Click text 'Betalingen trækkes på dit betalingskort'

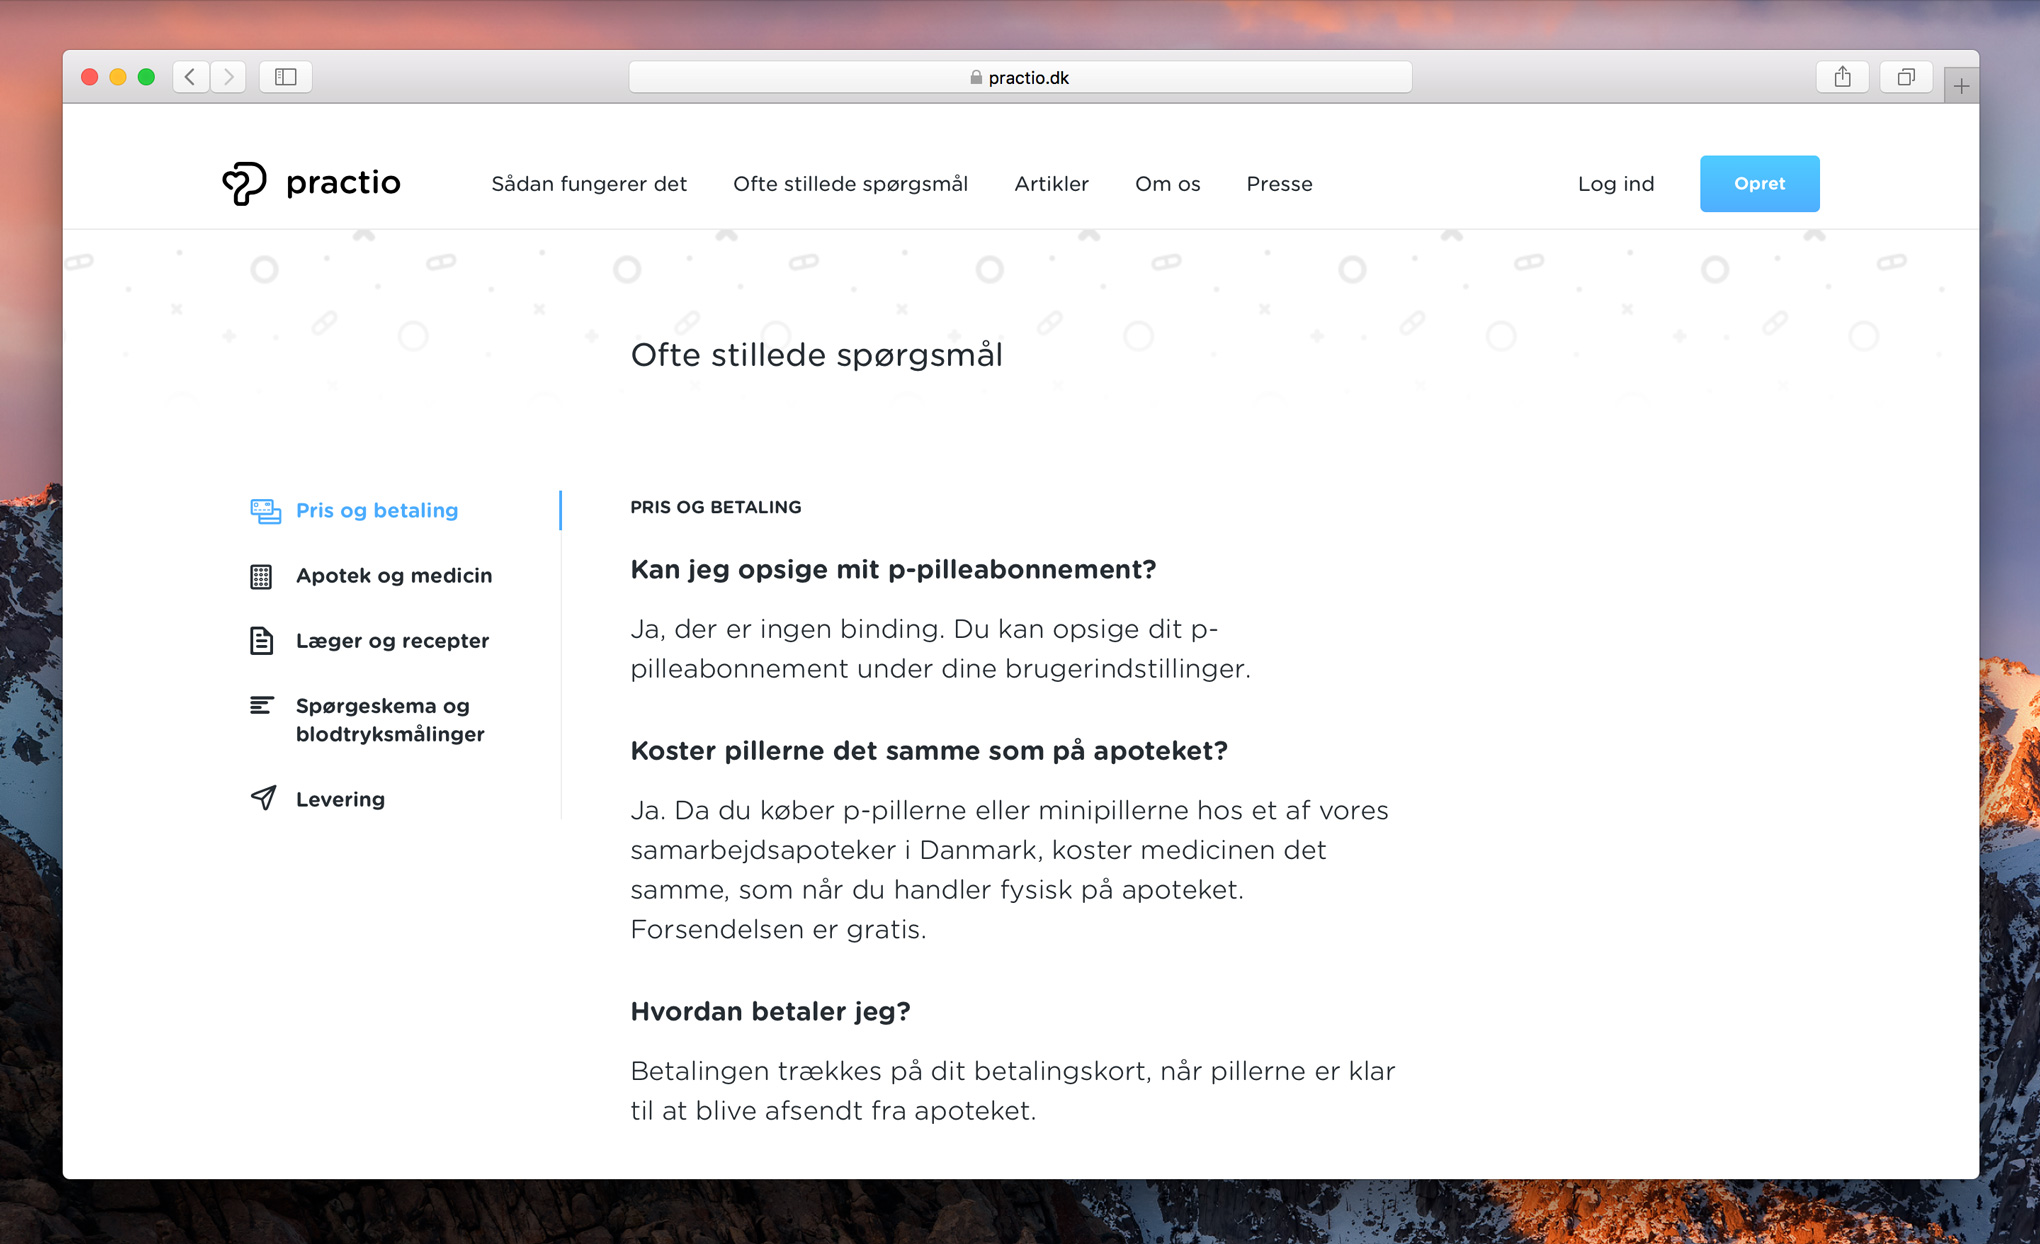coord(890,1071)
